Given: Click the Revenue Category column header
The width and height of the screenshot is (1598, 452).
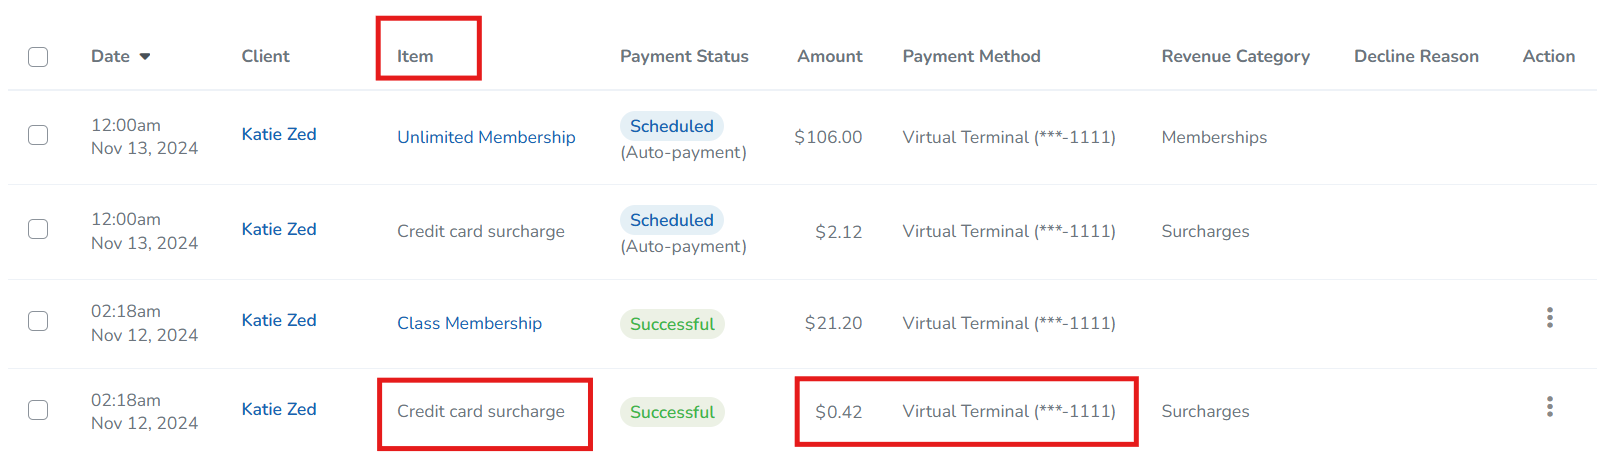Looking at the screenshot, I should [1235, 56].
